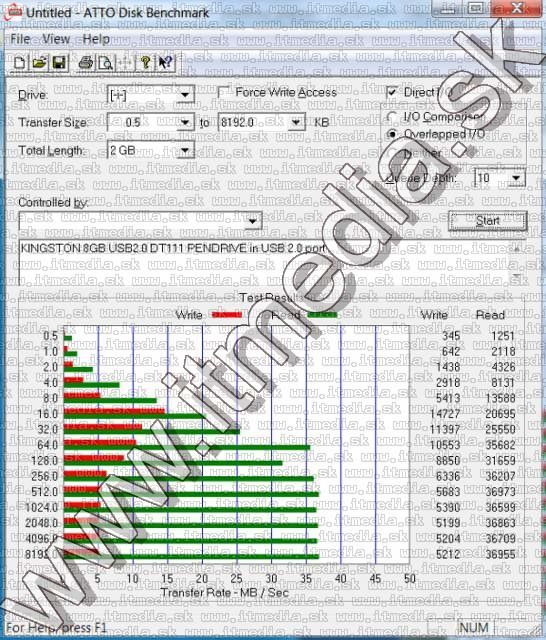Click the red Write legend swatch
The image size is (546, 640).
pyautogui.click(x=227, y=314)
